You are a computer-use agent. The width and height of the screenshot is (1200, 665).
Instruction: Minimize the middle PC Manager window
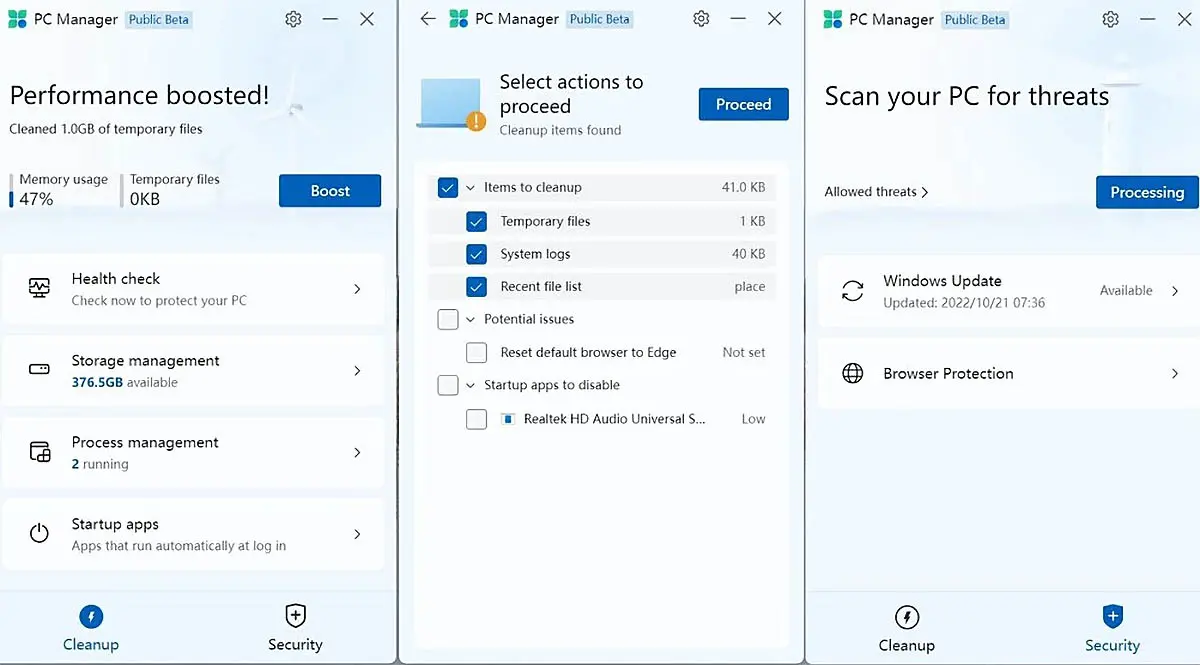738,19
